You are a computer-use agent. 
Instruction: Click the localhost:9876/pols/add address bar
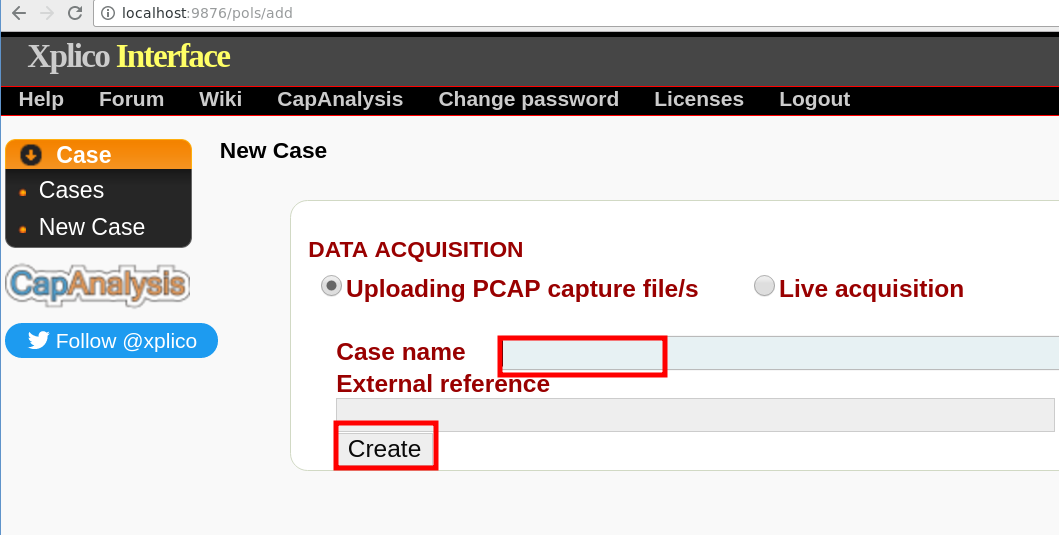[x=576, y=13]
